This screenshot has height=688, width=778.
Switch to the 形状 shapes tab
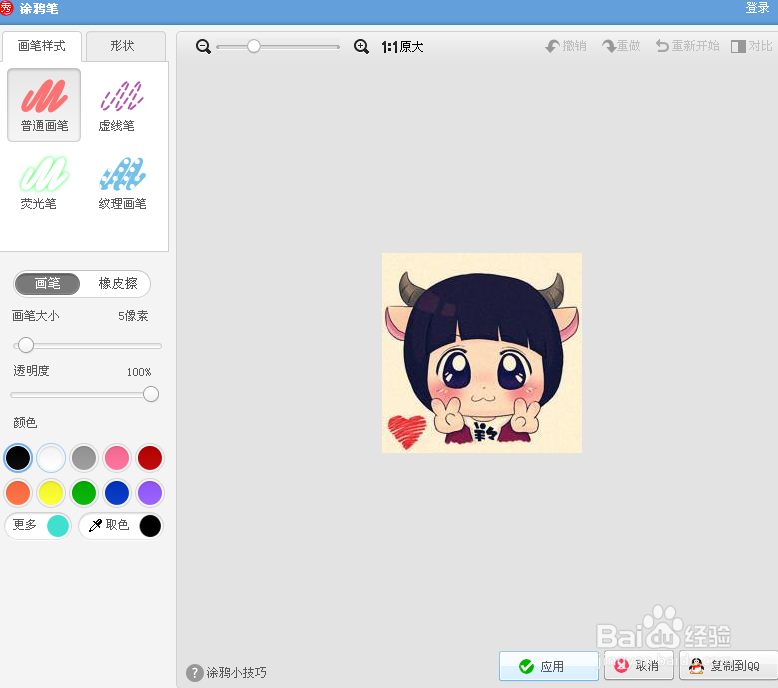pyautogui.click(x=126, y=46)
